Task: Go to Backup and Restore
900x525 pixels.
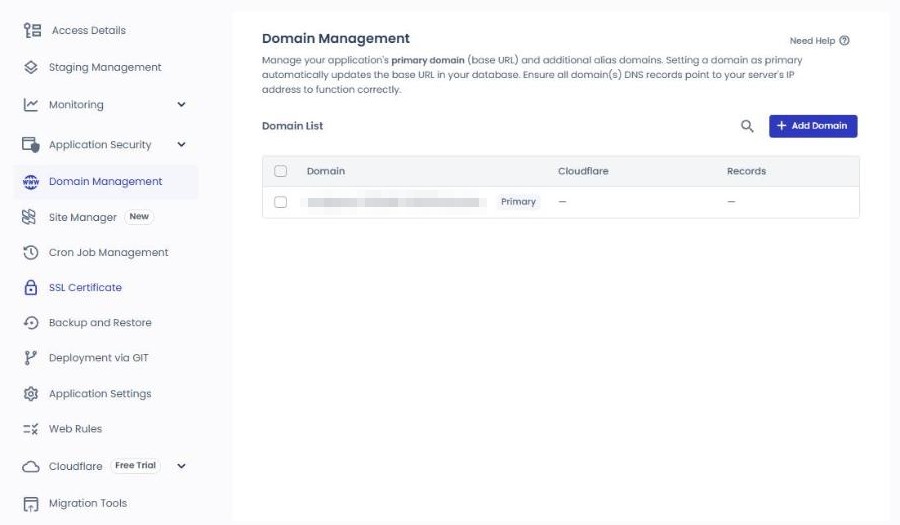Action: click(x=100, y=322)
